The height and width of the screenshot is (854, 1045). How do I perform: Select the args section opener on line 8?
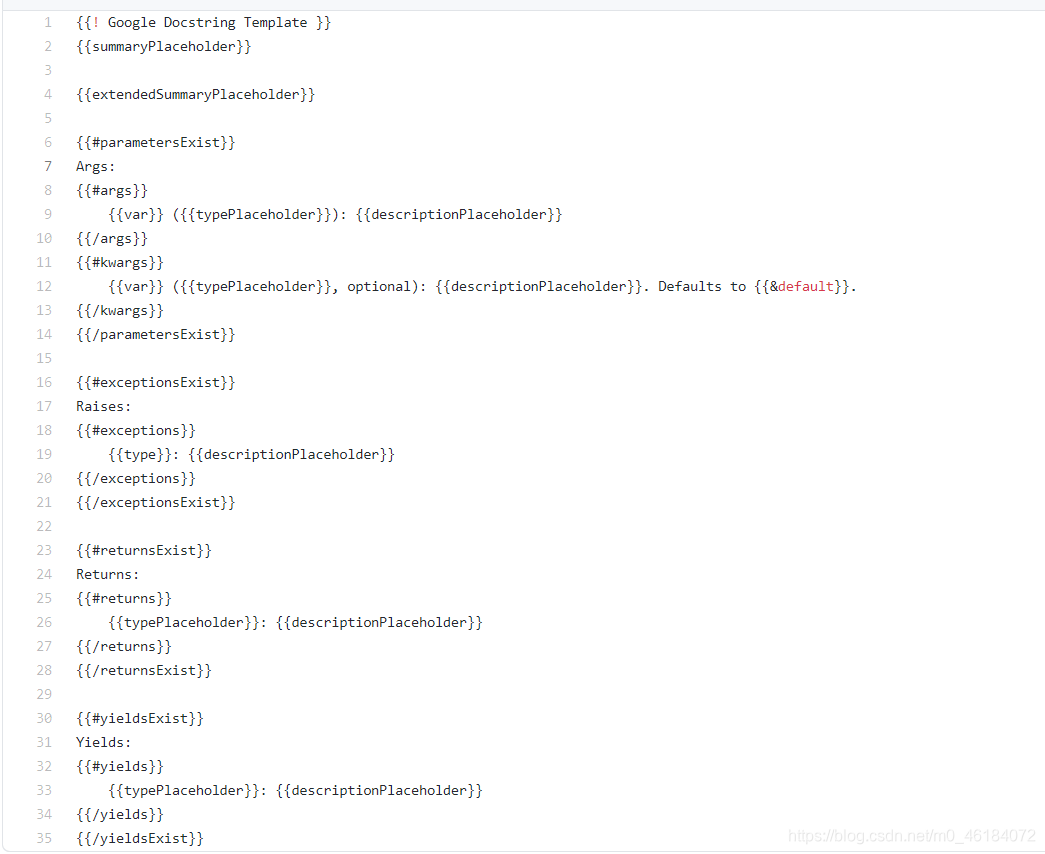tap(111, 190)
